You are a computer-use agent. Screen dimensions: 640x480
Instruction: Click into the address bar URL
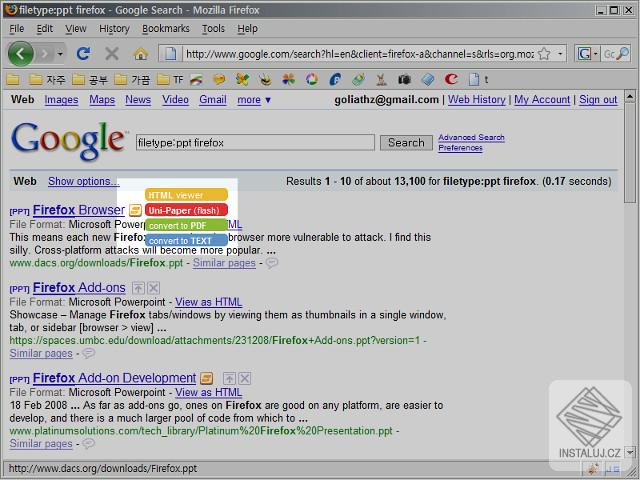click(360, 54)
